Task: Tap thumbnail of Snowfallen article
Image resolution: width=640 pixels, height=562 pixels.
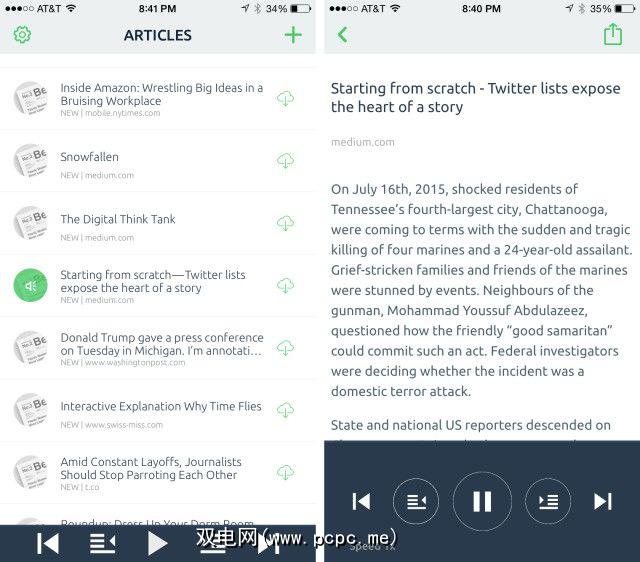Action: (x=31, y=160)
